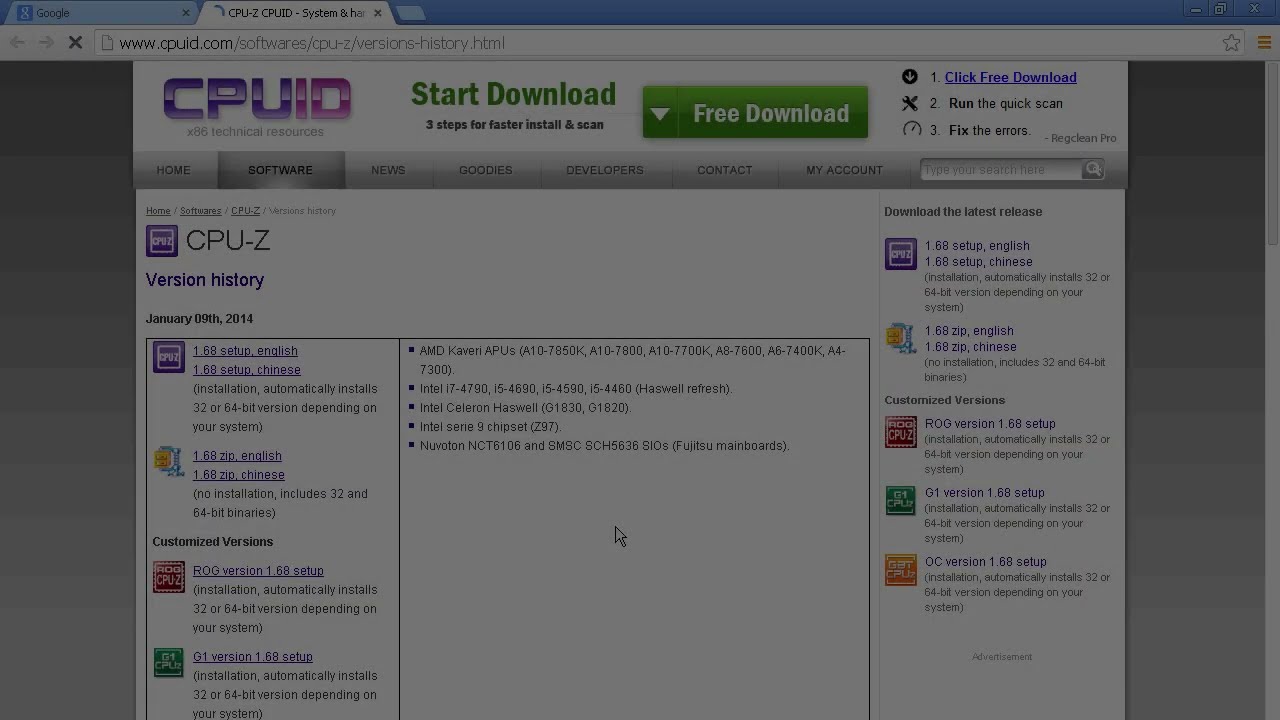Image resolution: width=1280 pixels, height=720 pixels.
Task: Hit the green Free Download button
Action: coord(755,113)
